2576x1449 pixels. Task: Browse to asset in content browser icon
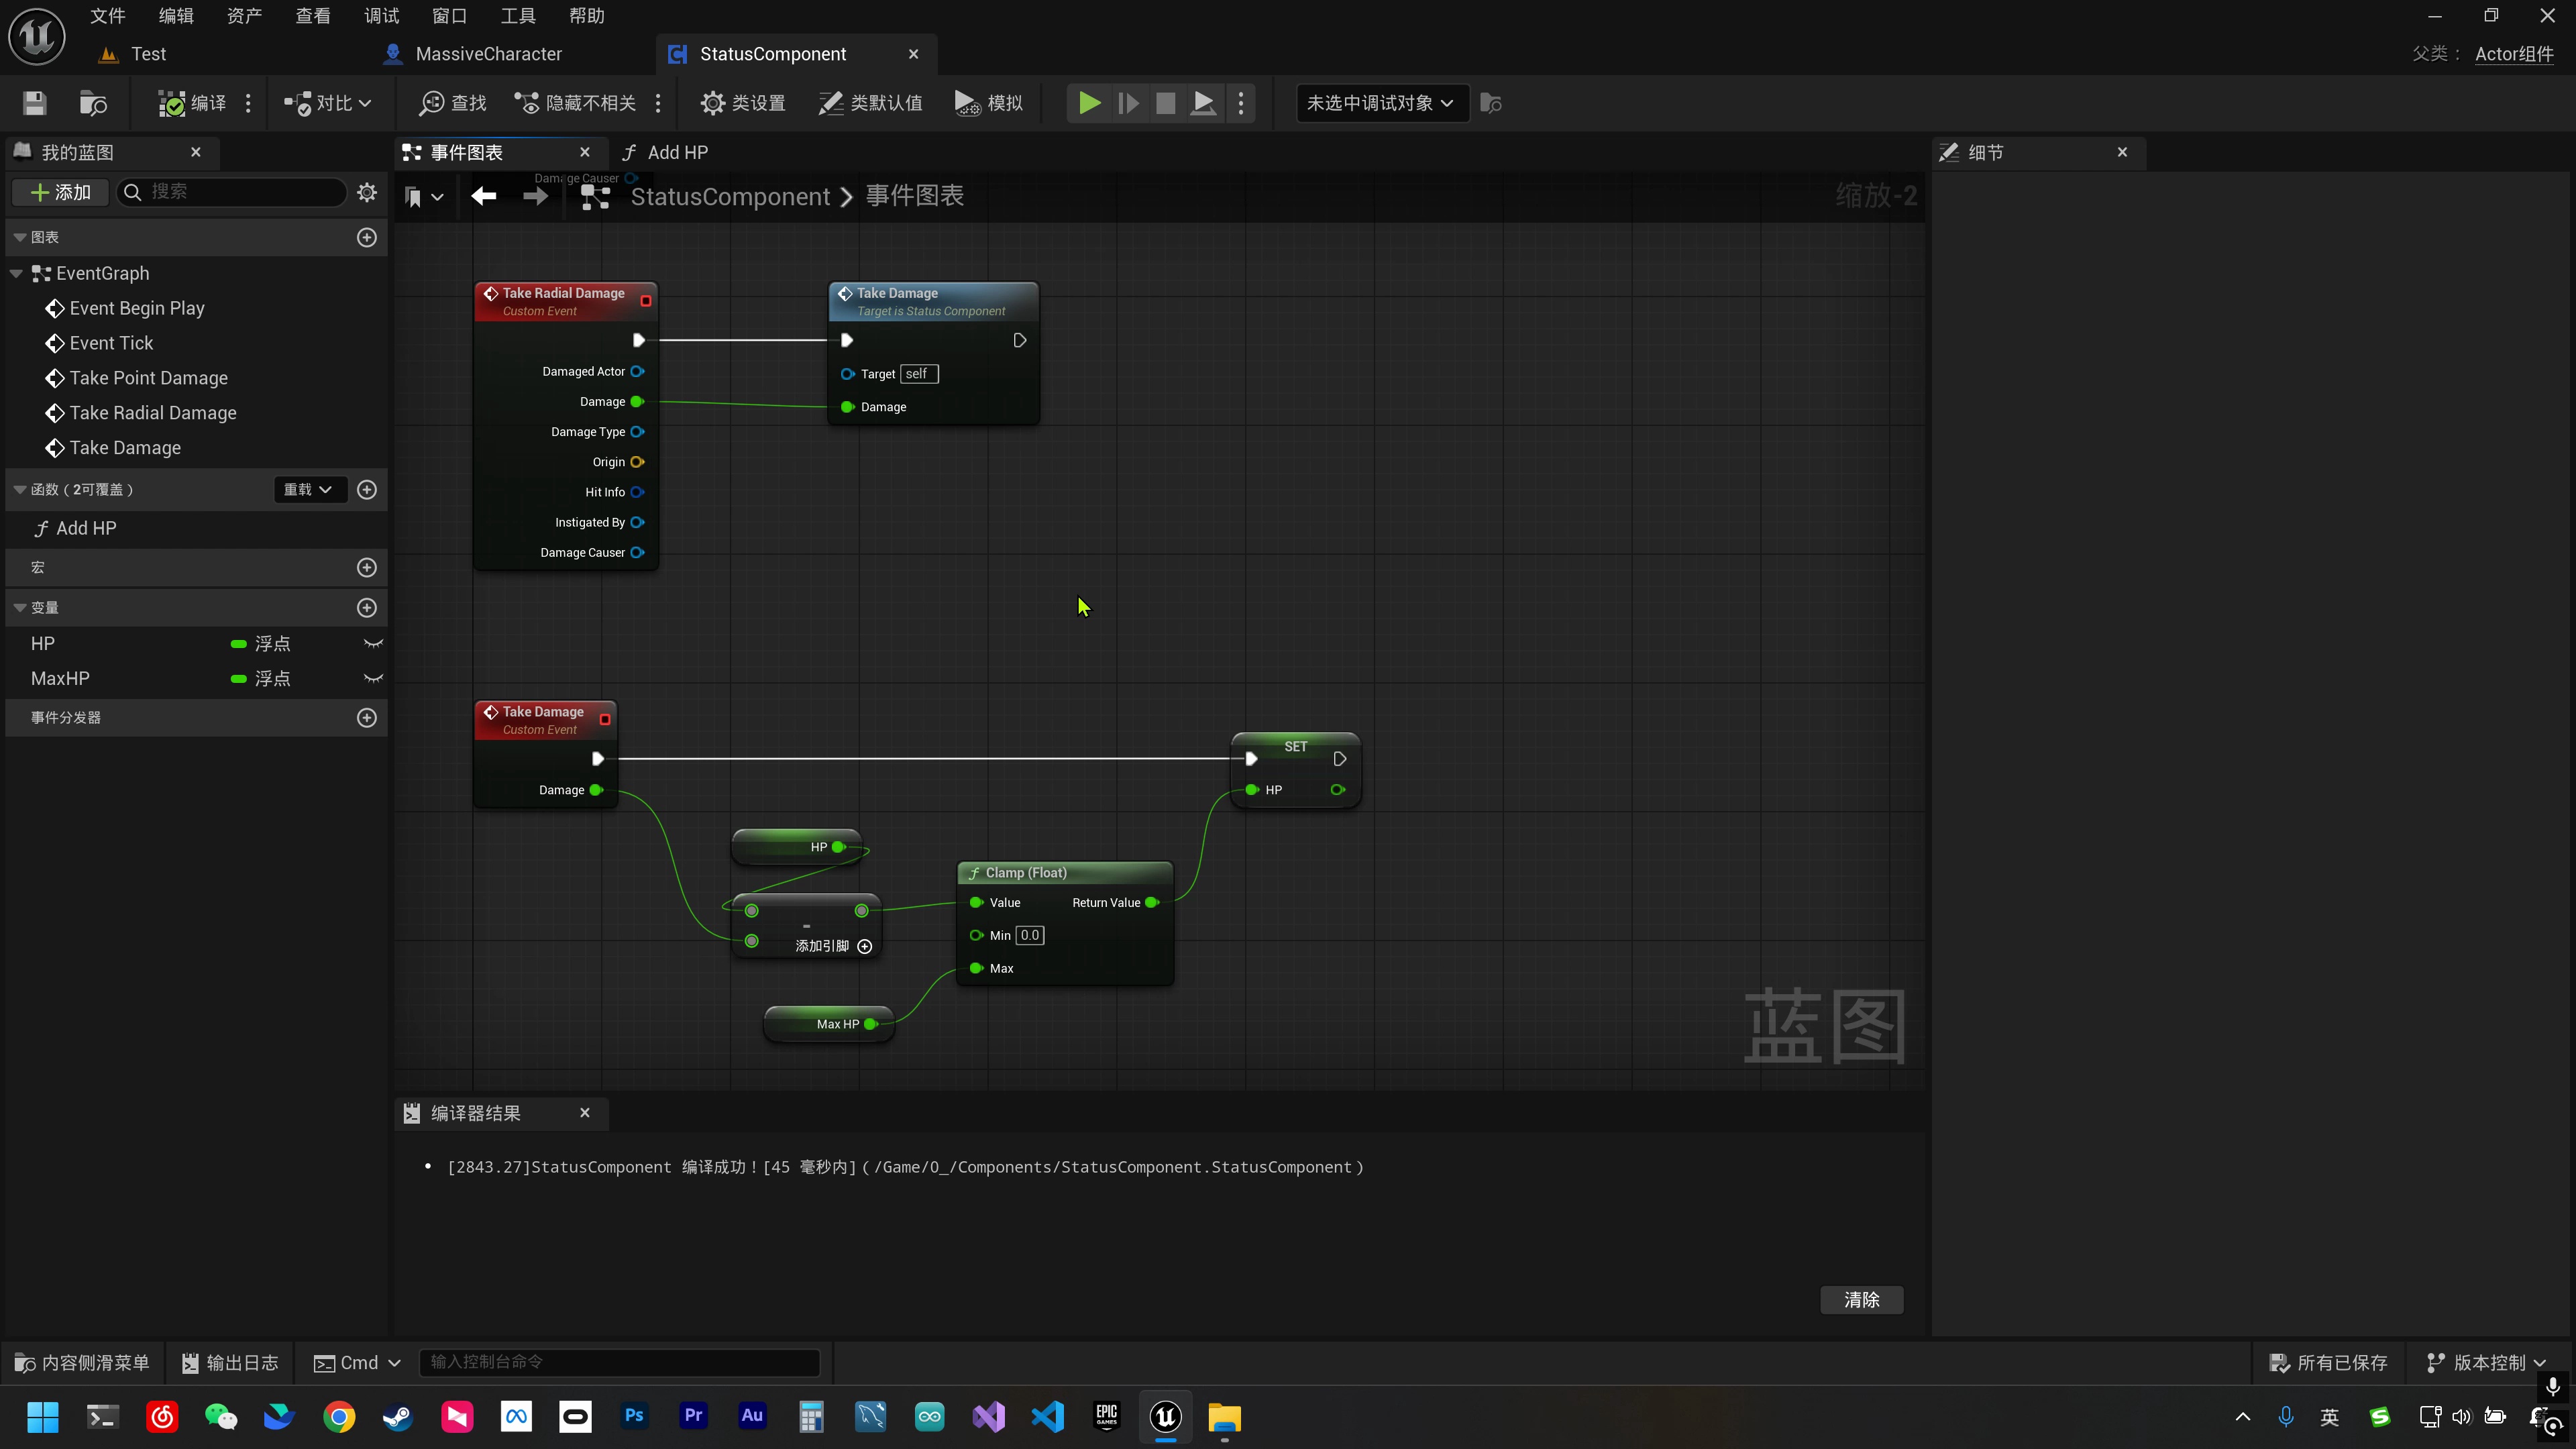(x=93, y=103)
